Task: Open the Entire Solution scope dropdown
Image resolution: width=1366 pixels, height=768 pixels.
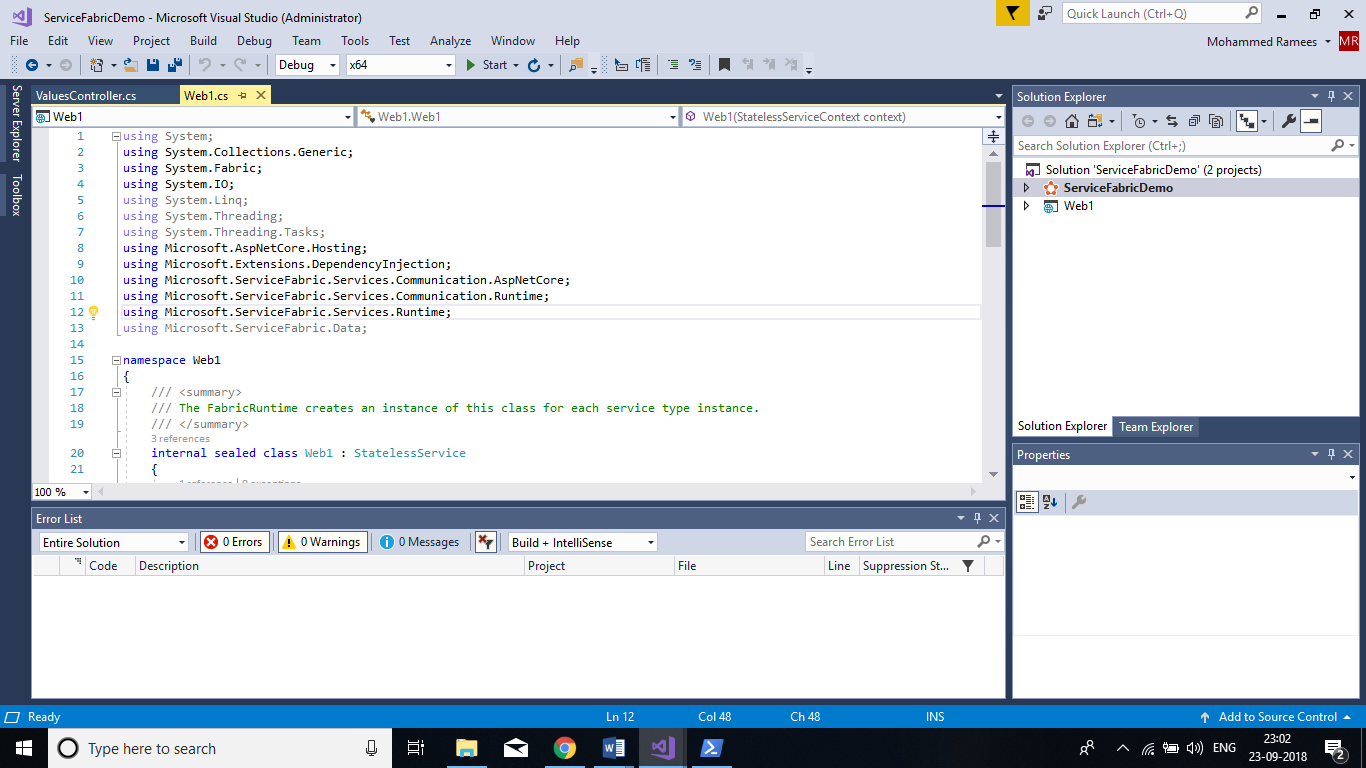Action: click(x=114, y=542)
